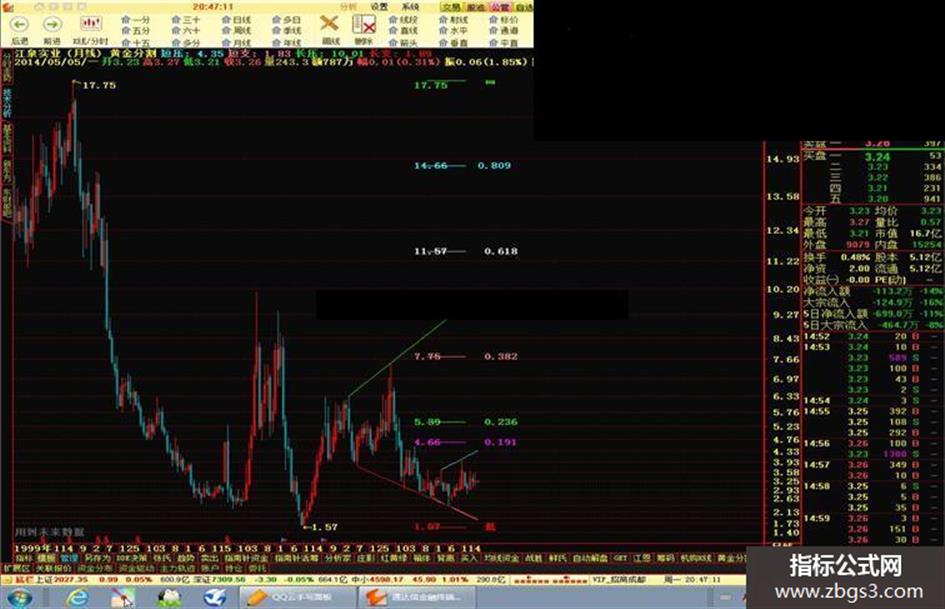Open the 设置 settings menu
The image size is (945, 609).
coord(379,7)
